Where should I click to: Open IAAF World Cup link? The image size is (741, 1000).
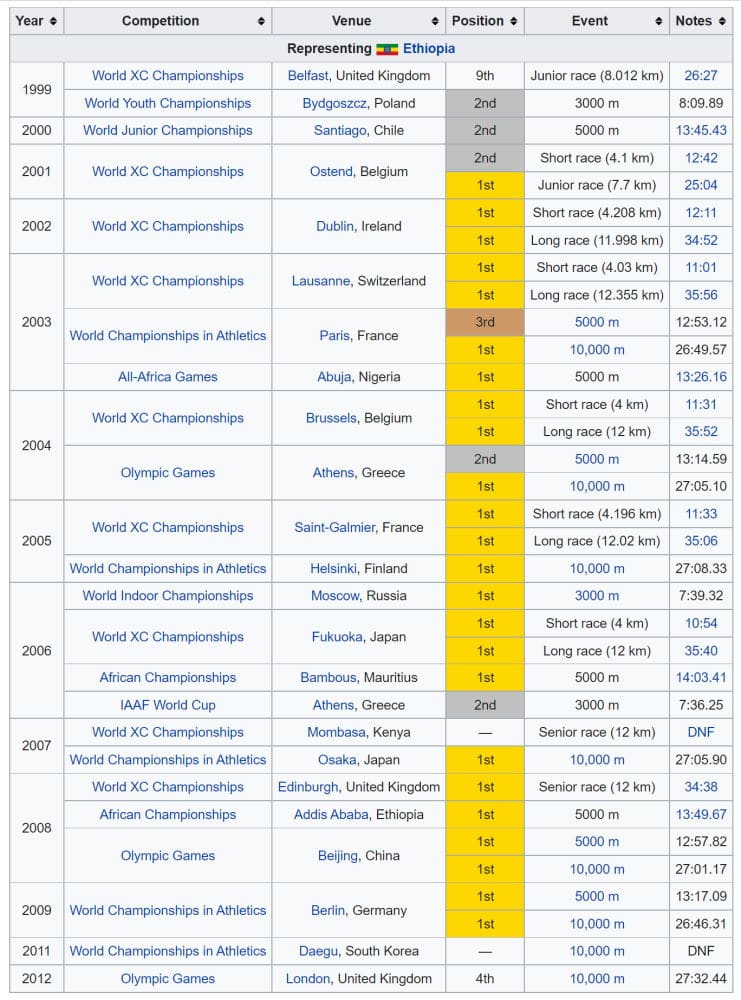click(x=168, y=705)
